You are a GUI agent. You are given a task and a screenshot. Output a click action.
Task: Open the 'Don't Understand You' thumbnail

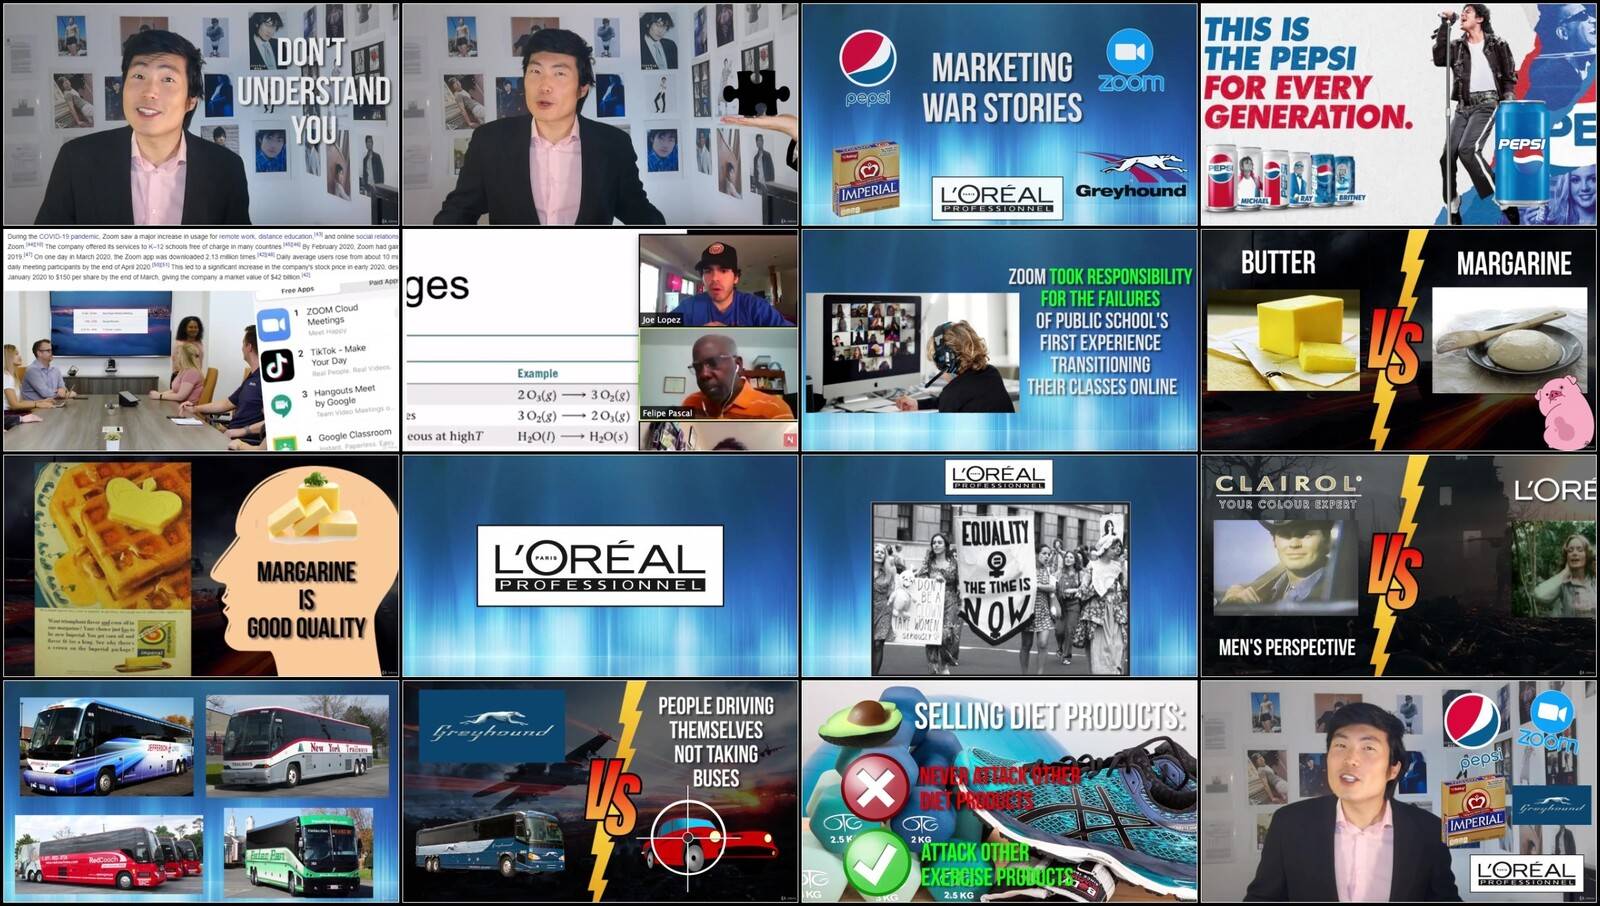click(201, 114)
